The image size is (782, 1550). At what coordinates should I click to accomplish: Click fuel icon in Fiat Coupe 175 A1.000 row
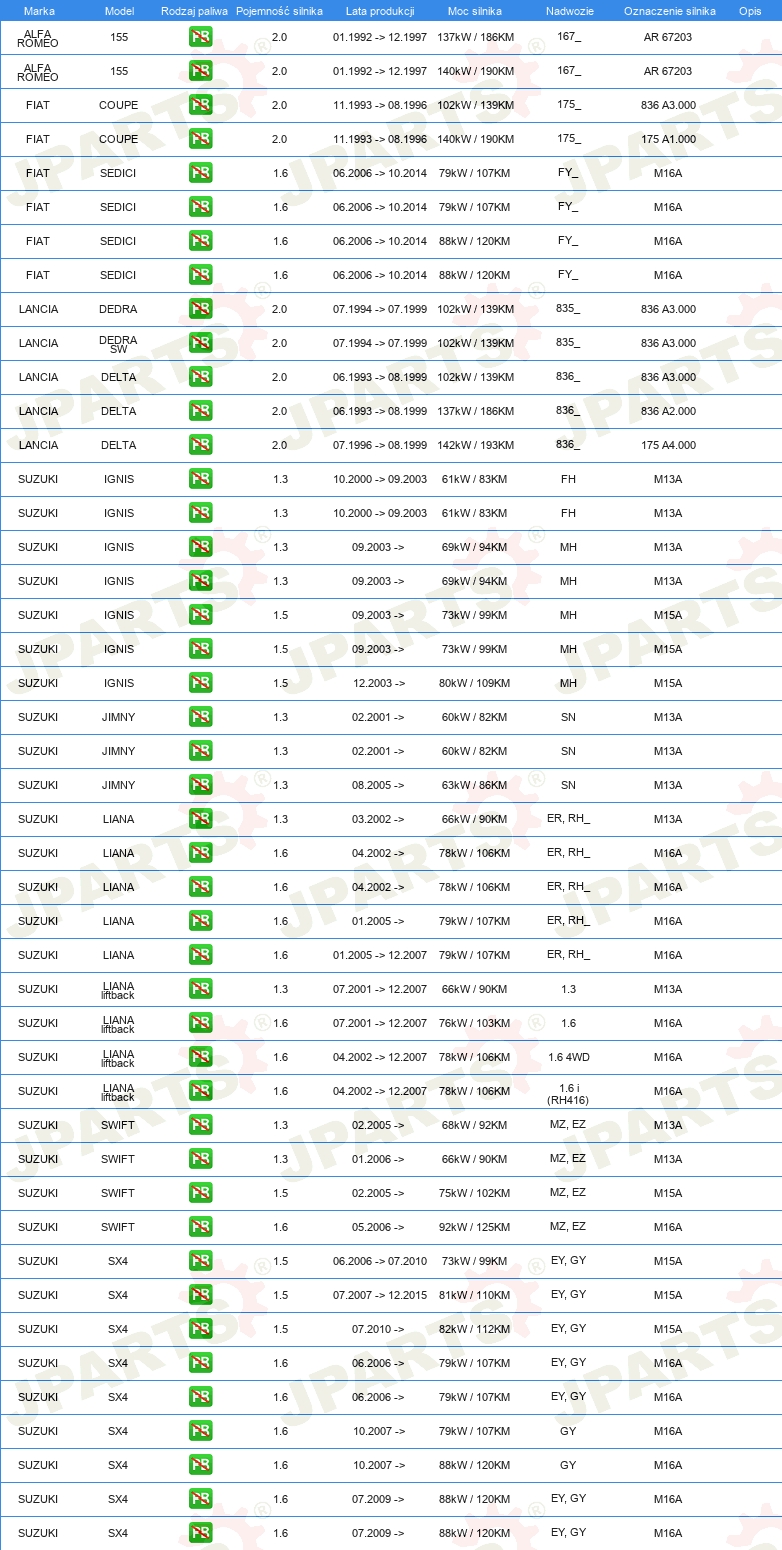coord(200,139)
